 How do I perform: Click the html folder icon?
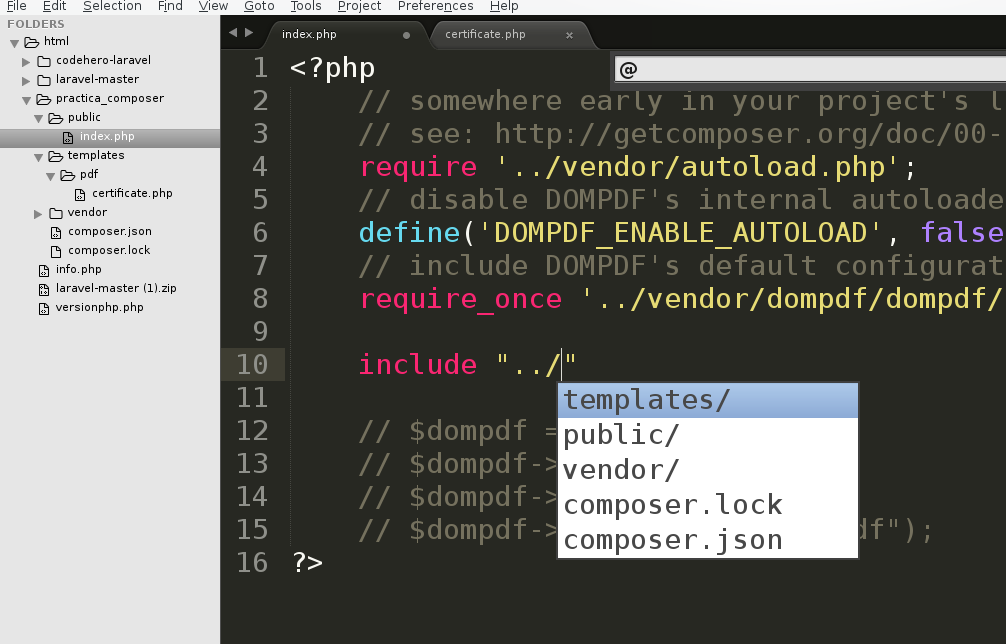pyautogui.click(x=33, y=41)
